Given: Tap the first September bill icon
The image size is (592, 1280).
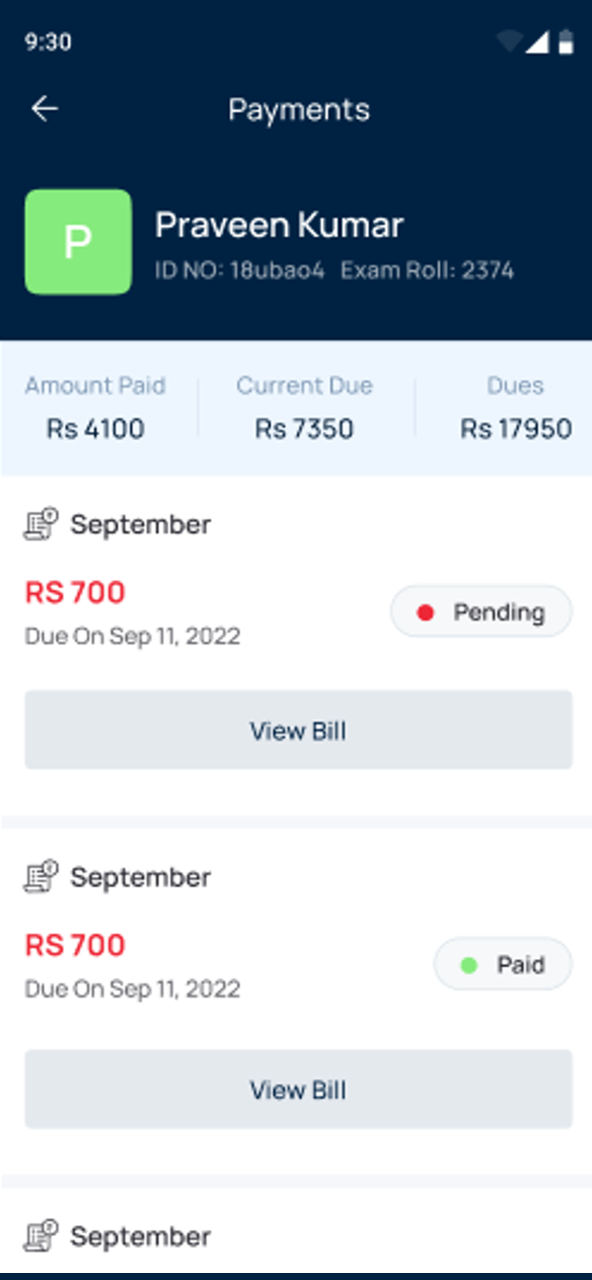Looking at the screenshot, I should 41,524.
